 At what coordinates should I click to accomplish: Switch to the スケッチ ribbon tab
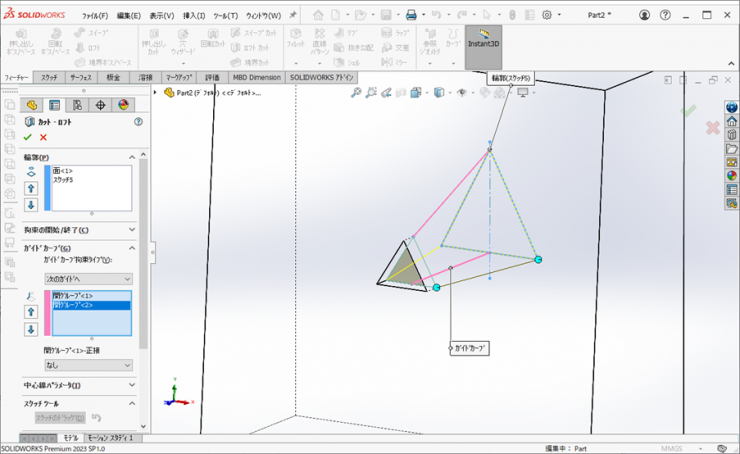coord(49,77)
